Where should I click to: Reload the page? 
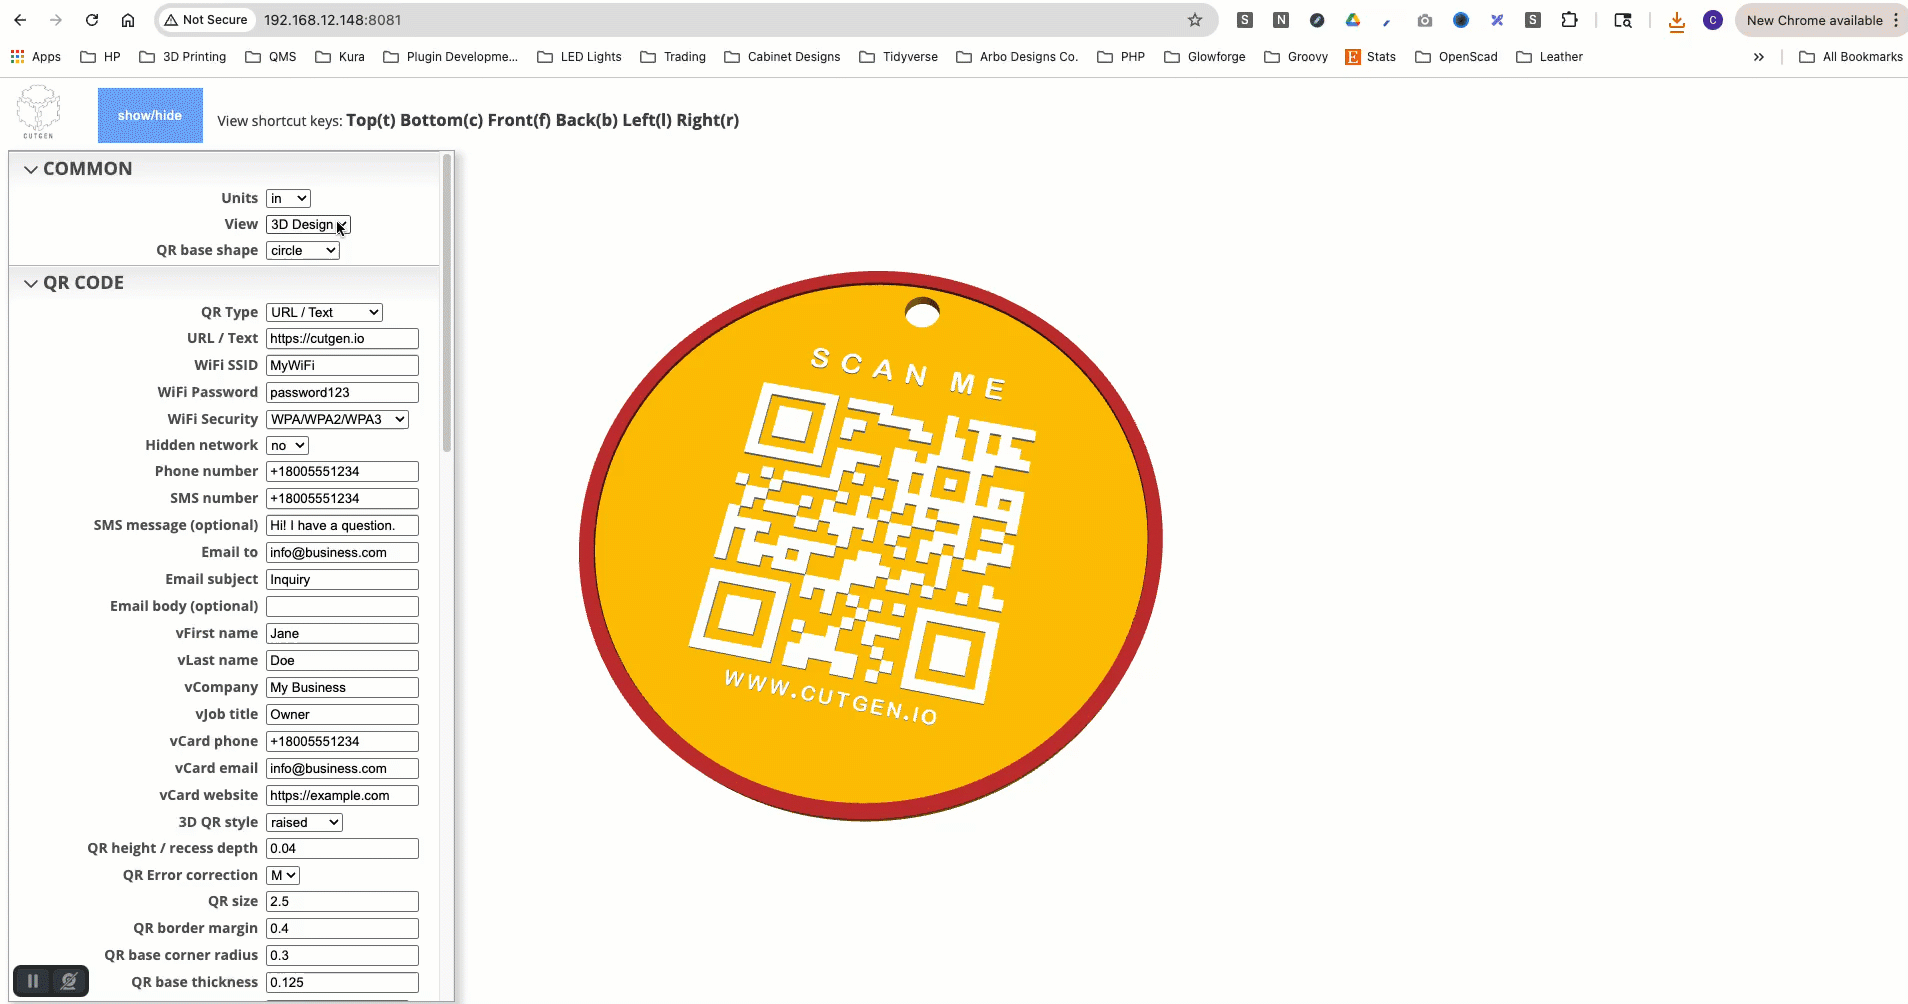(92, 20)
